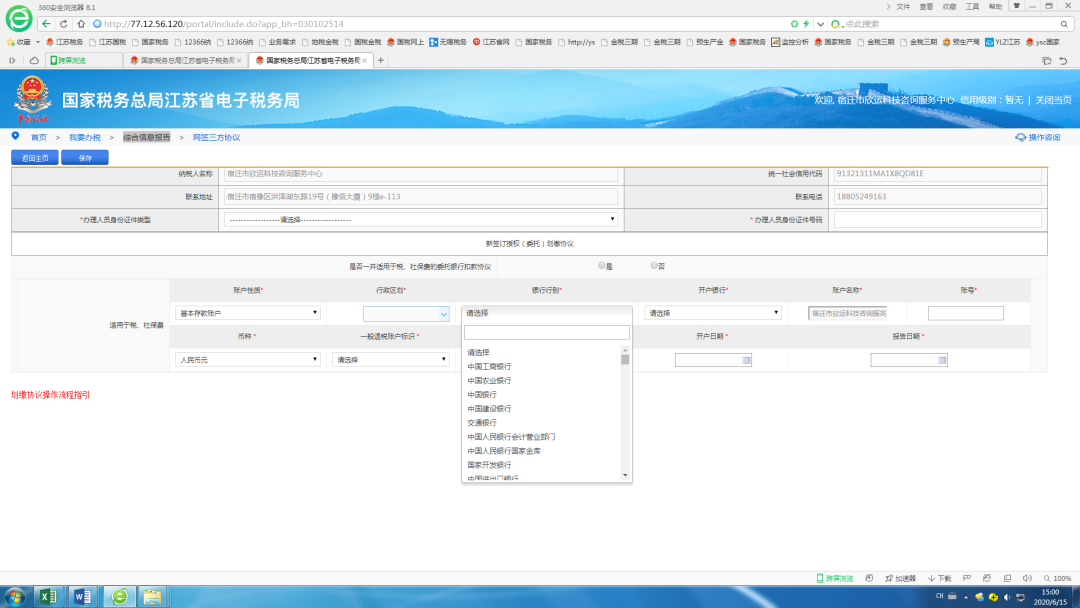Open a new tab with the plus icon

click(x=380, y=61)
